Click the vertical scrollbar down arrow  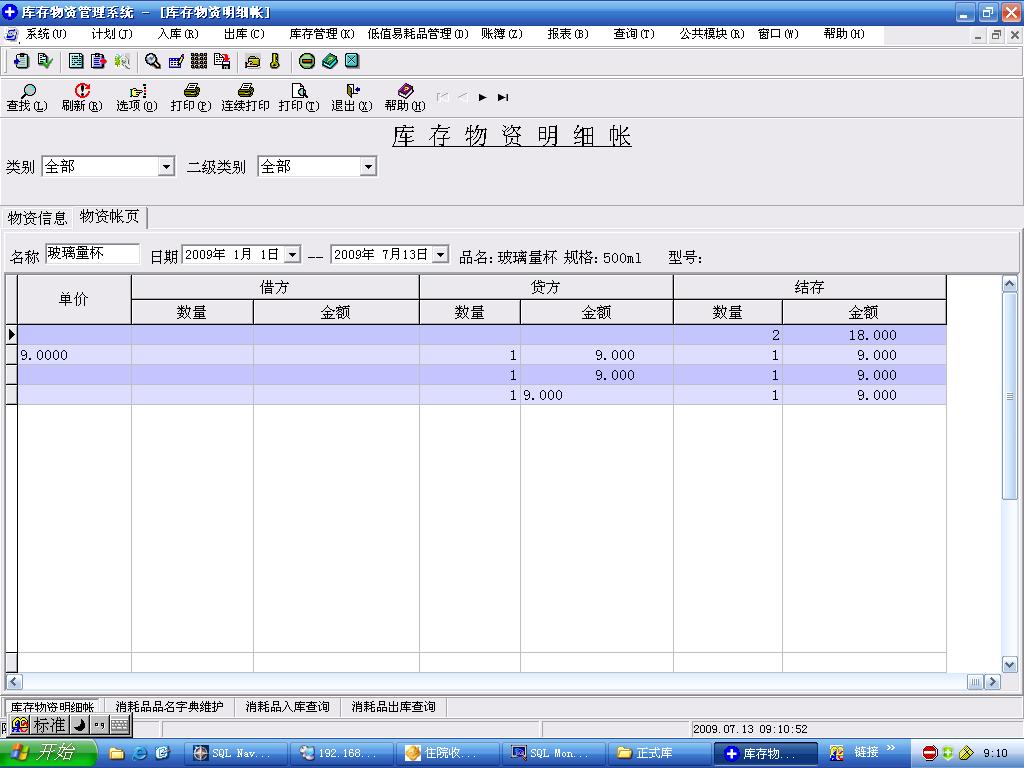point(1009,664)
